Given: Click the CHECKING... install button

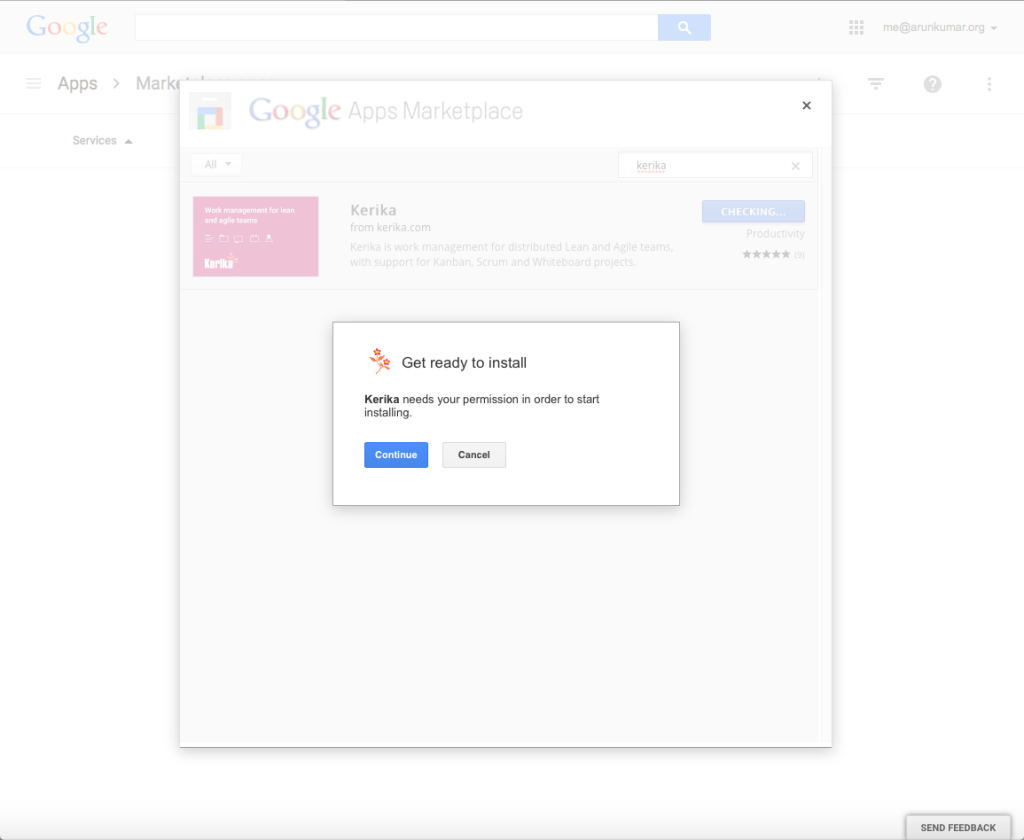Looking at the screenshot, I should click(x=753, y=212).
